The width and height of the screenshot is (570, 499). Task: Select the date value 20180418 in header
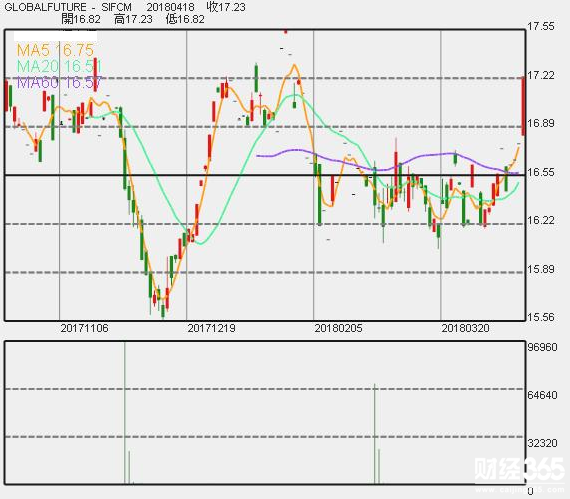pos(170,7)
